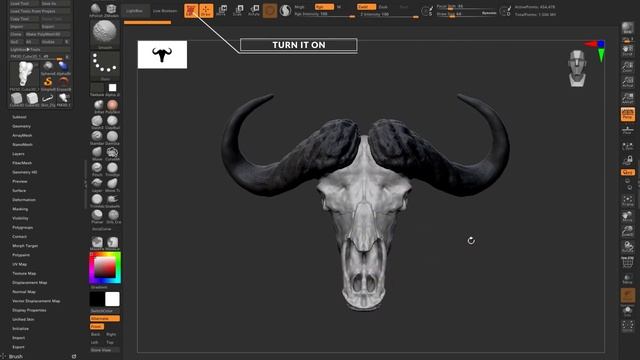Click the Transp transparency icon

click(x=627, y=279)
